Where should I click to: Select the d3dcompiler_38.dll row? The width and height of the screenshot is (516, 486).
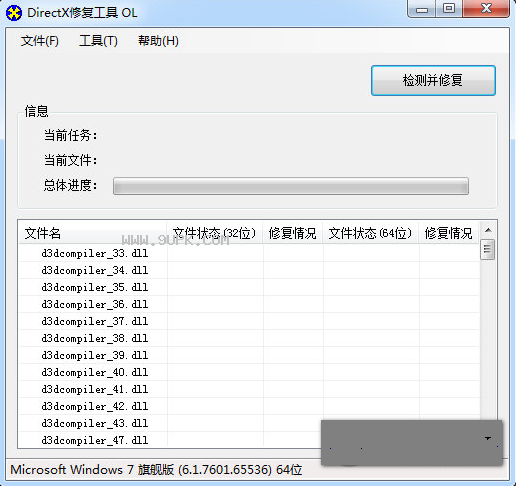click(x=249, y=338)
